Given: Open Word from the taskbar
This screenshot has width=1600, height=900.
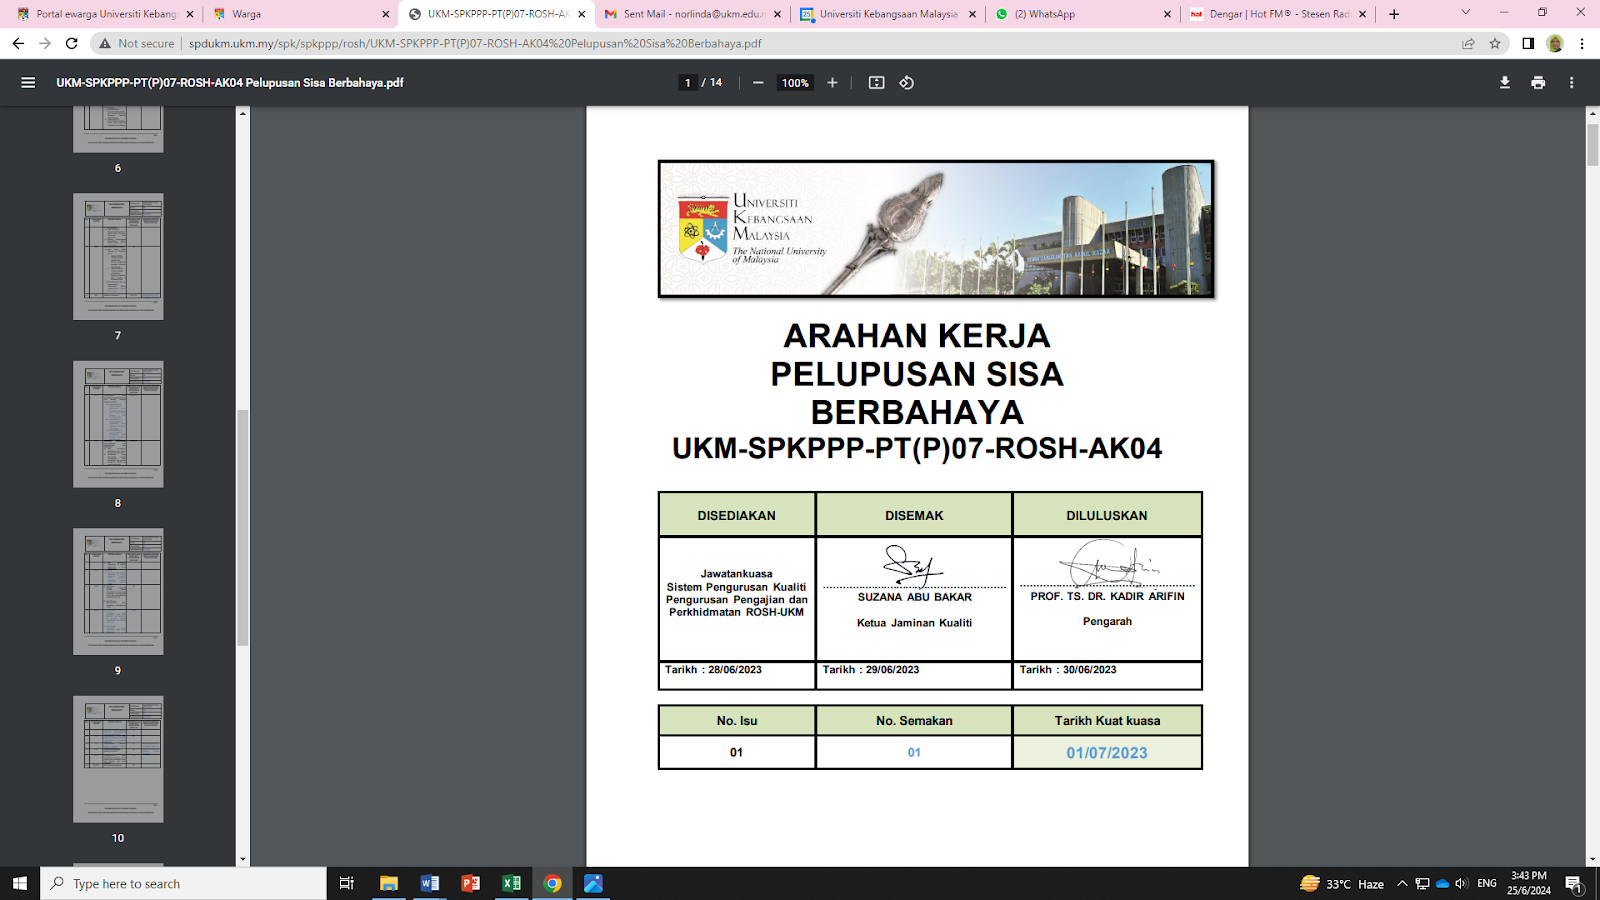Looking at the screenshot, I should 430,883.
